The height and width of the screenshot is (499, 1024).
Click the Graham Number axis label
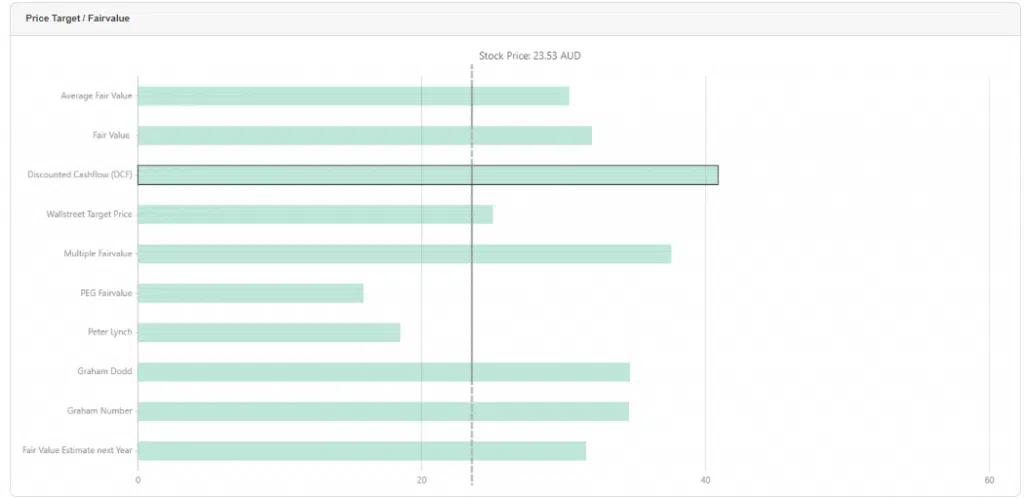(99, 411)
